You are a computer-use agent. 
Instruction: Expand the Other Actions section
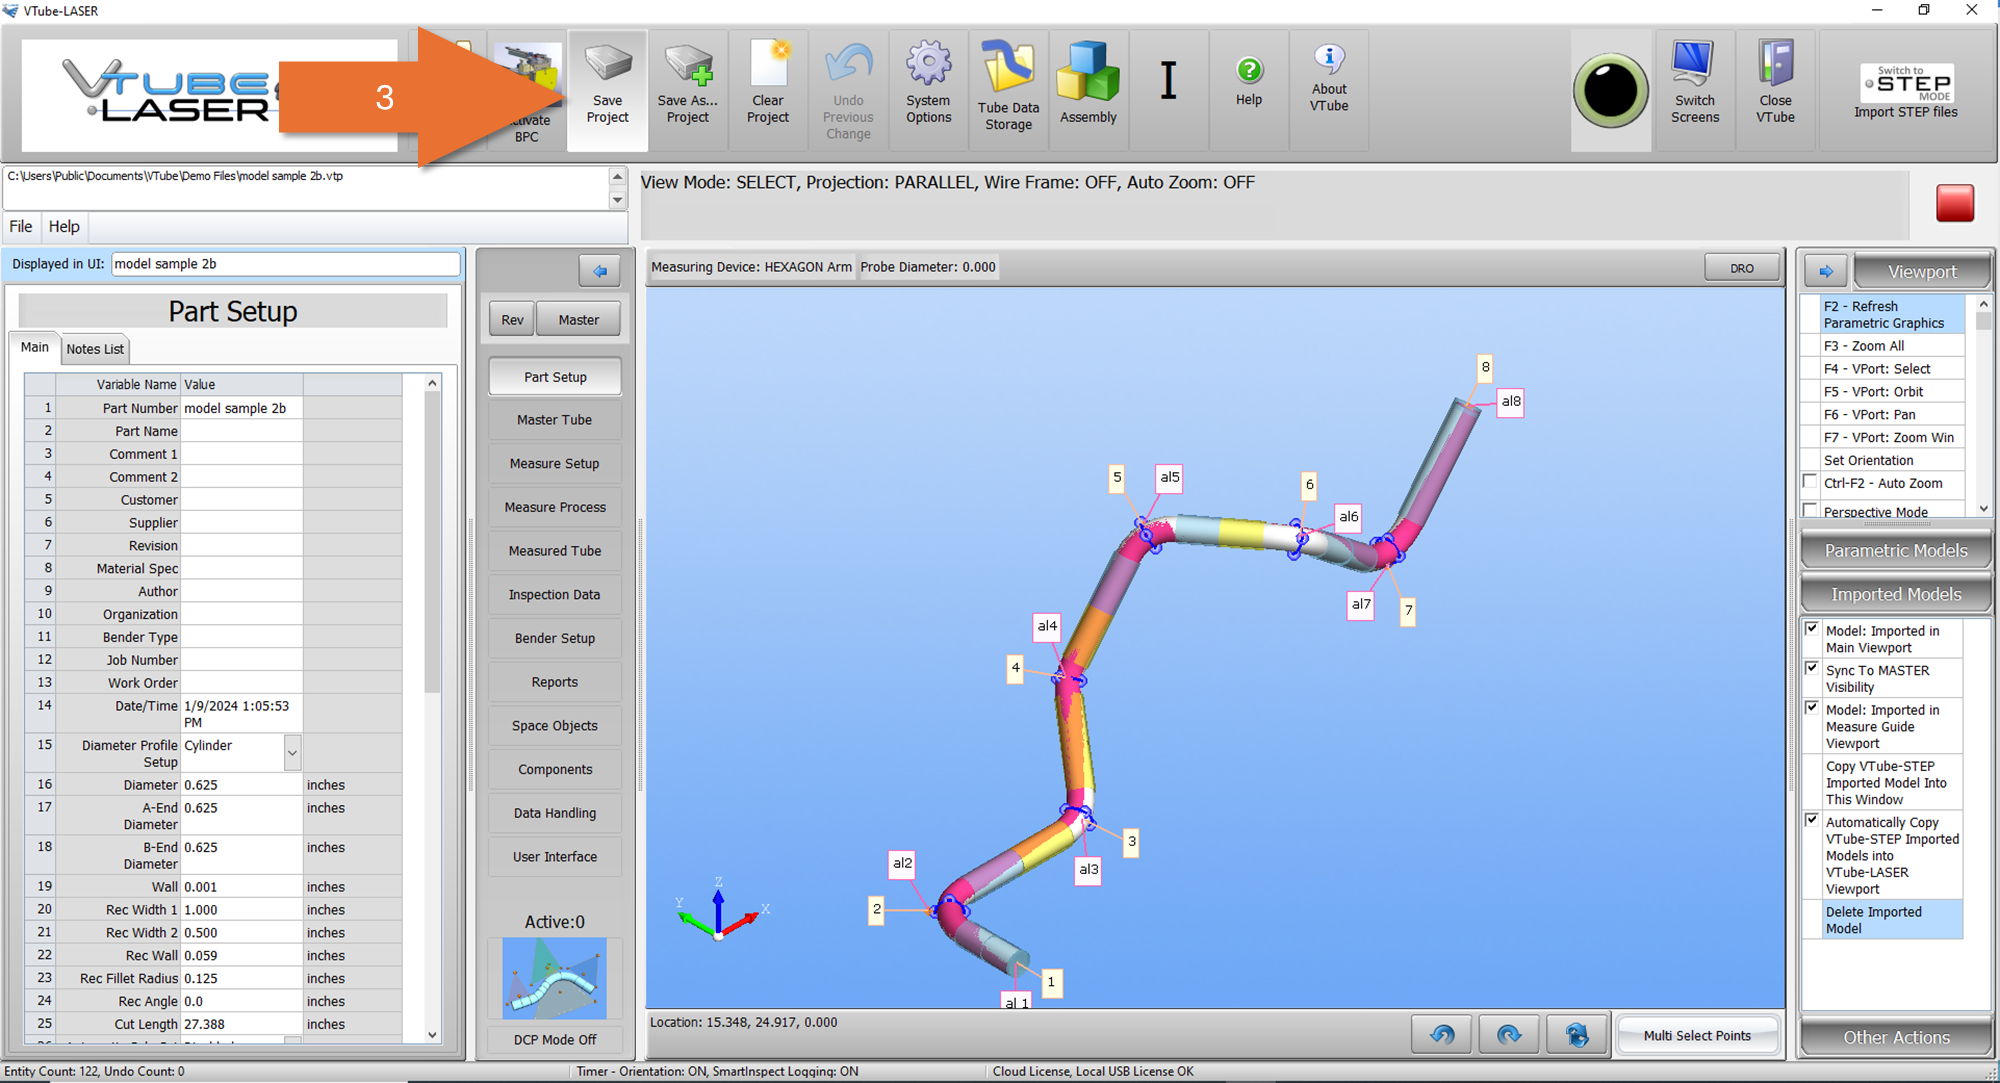point(1895,1037)
